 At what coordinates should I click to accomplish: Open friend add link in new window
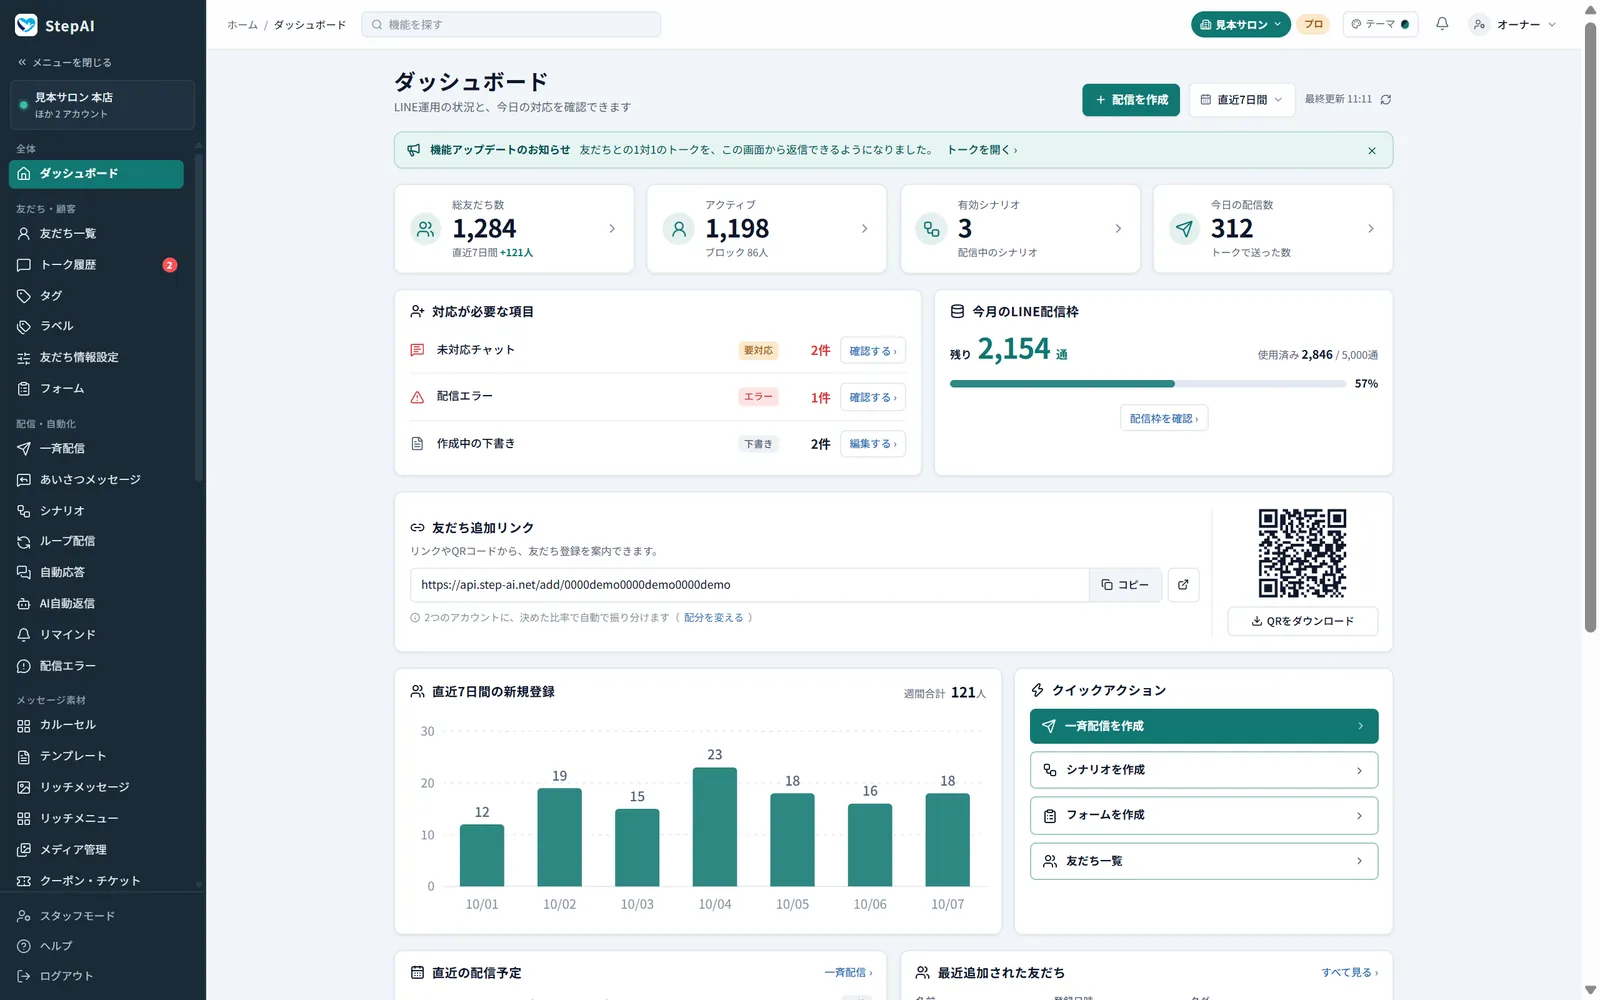point(1183,585)
